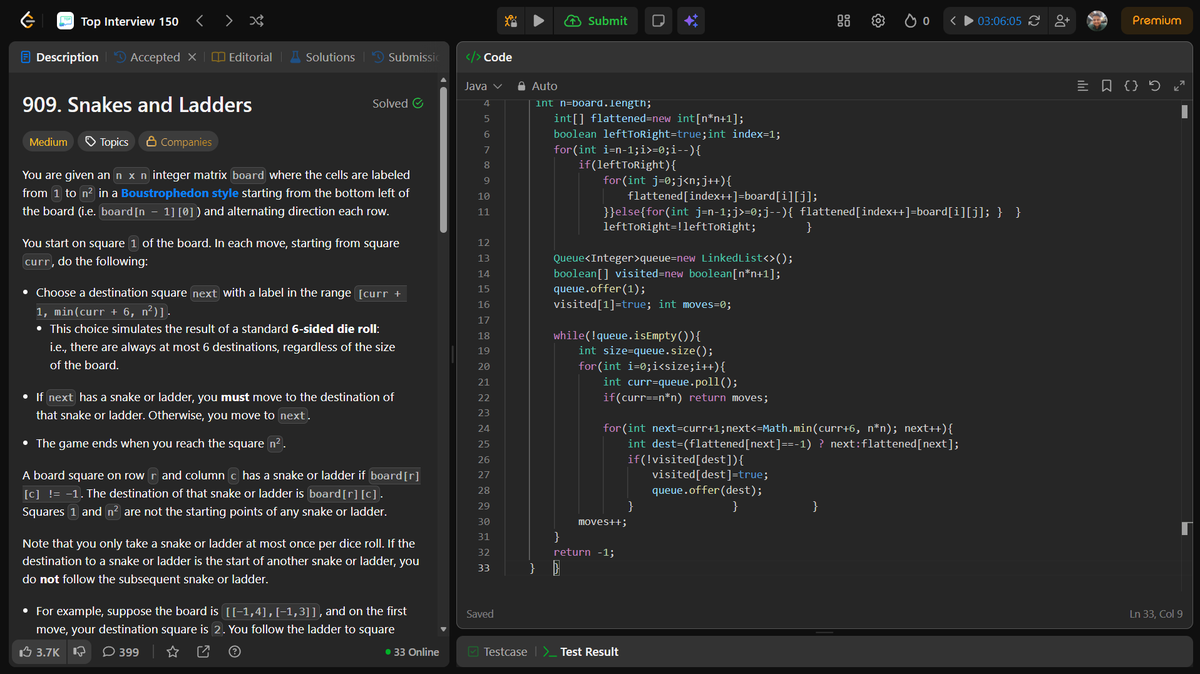Click the code bookmark icon
Viewport: 1200px width, 674px height.
point(1107,86)
